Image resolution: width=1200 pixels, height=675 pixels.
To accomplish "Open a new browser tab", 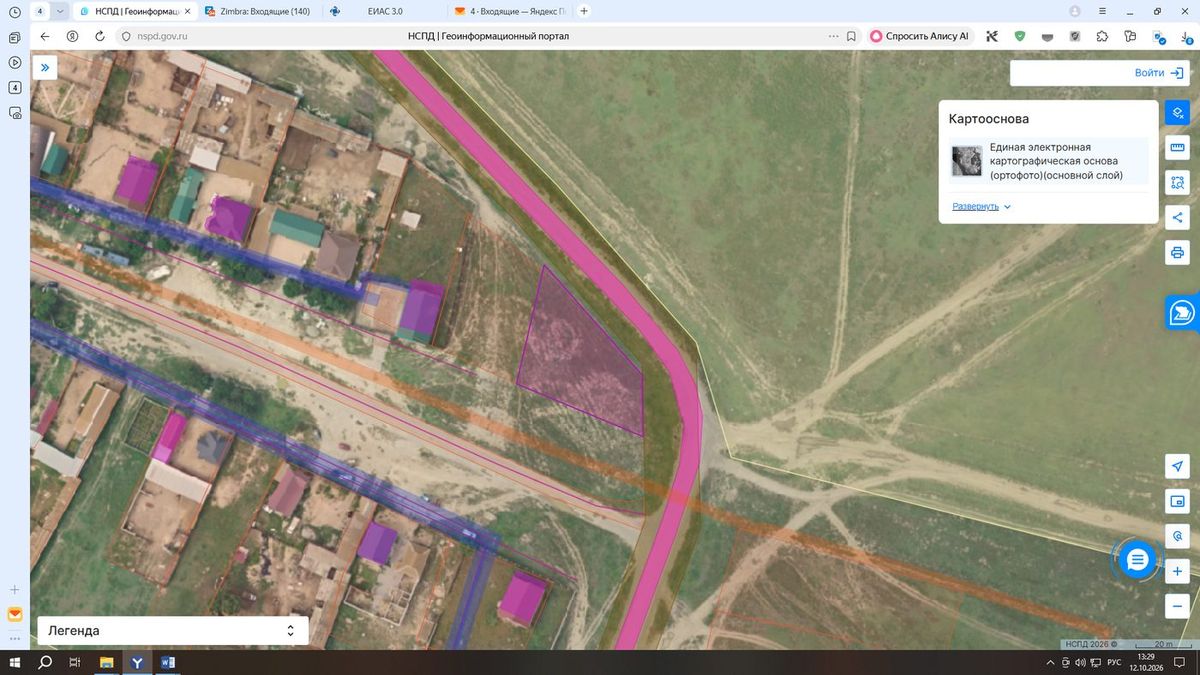I will pos(584,11).
